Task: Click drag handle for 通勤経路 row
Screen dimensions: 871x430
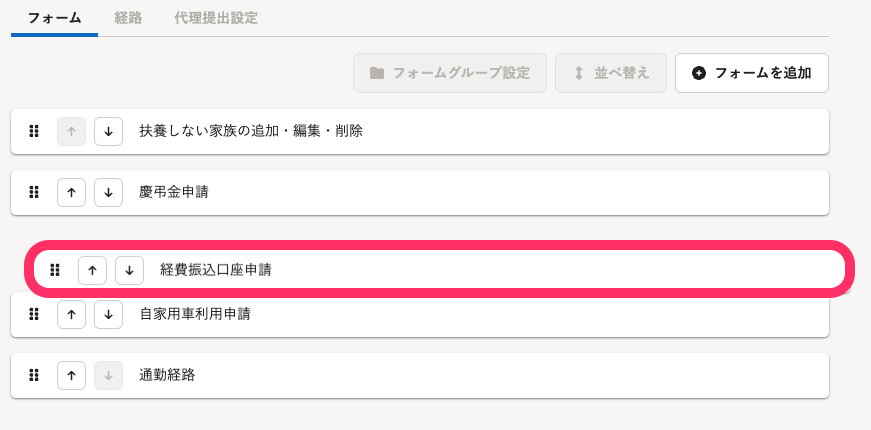Action: [x=34, y=376]
